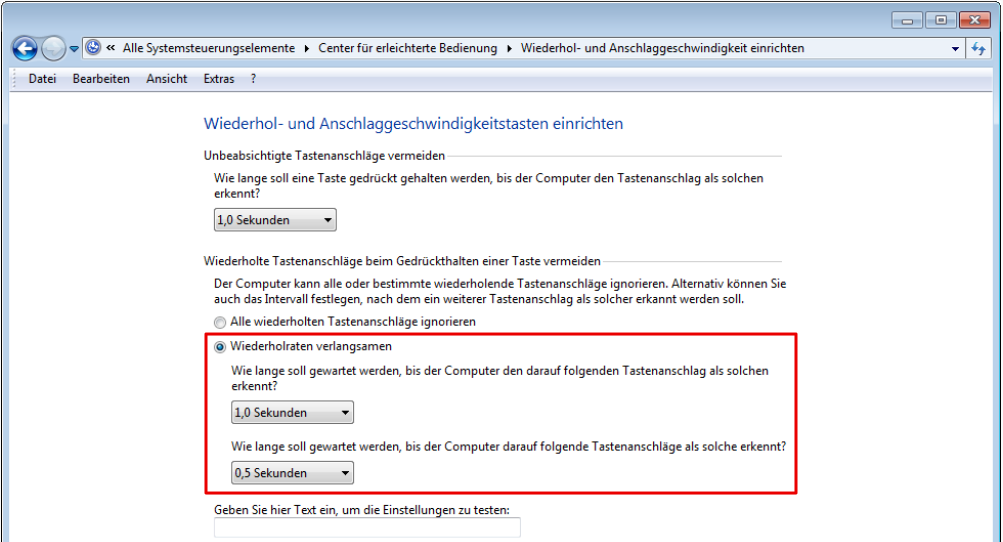Image resolution: width=1003 pixels, height=542 pixels.
Task: Click breadcrumb Wiederhol- und Anschlaggeschwindigkeit einrichten
Action: (662, 48)
